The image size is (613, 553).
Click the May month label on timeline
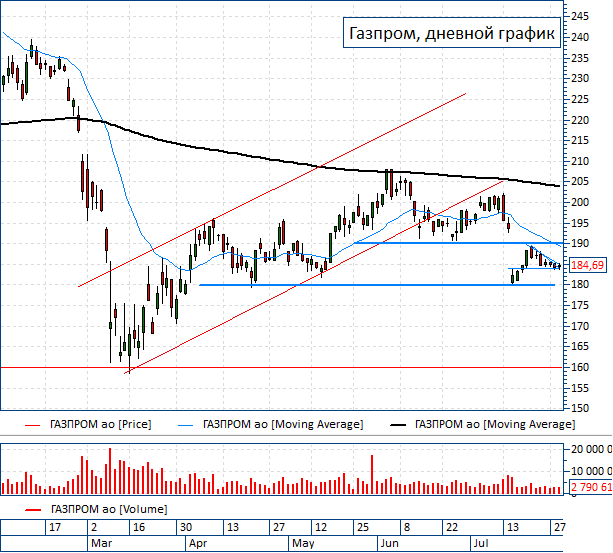click(x=303, y=544)
